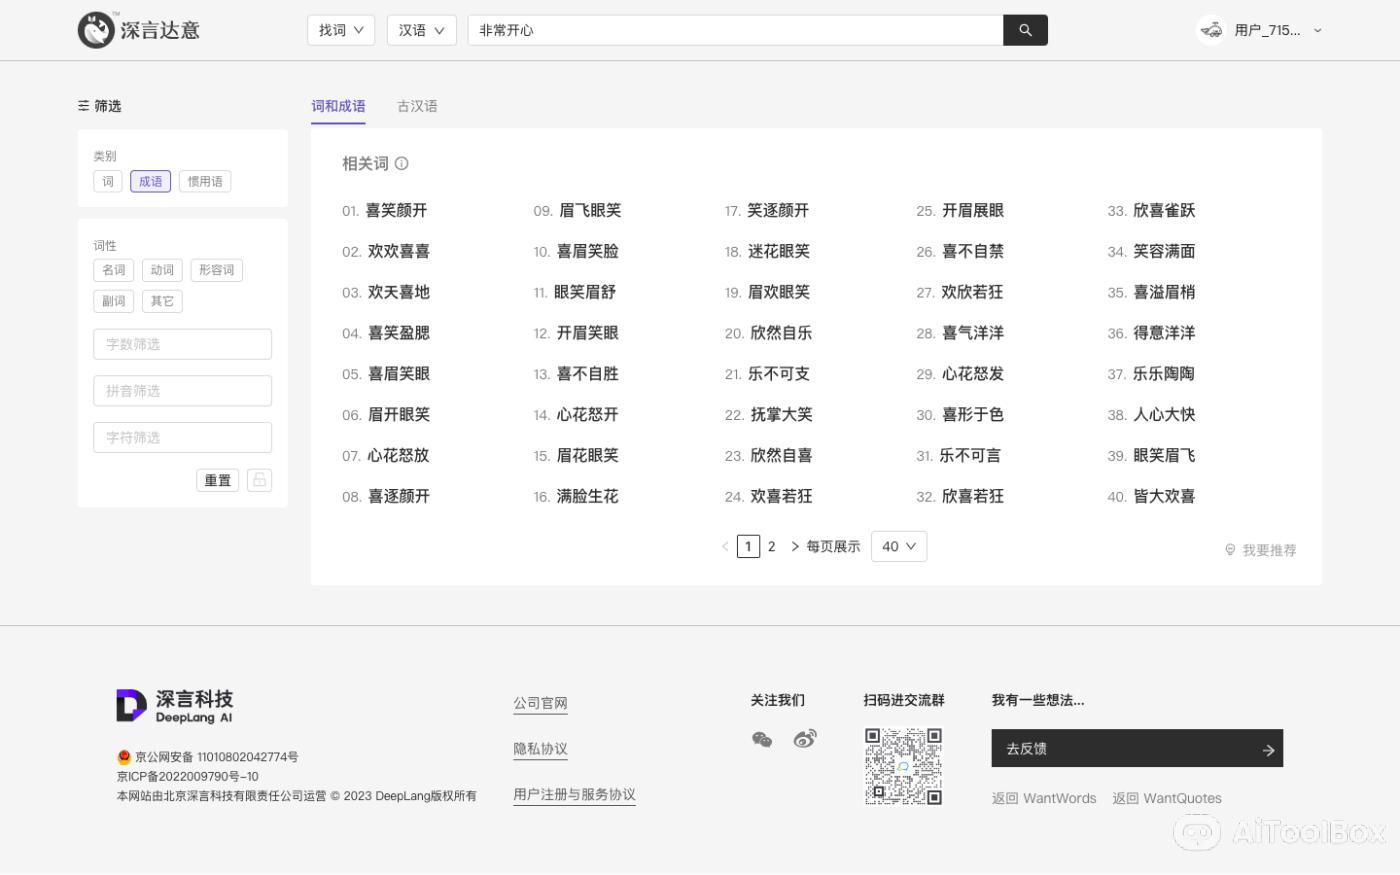Go to page 2 of results
Image resolution: width=1400 pixels, height=875 pixels.
pos(771,546)
